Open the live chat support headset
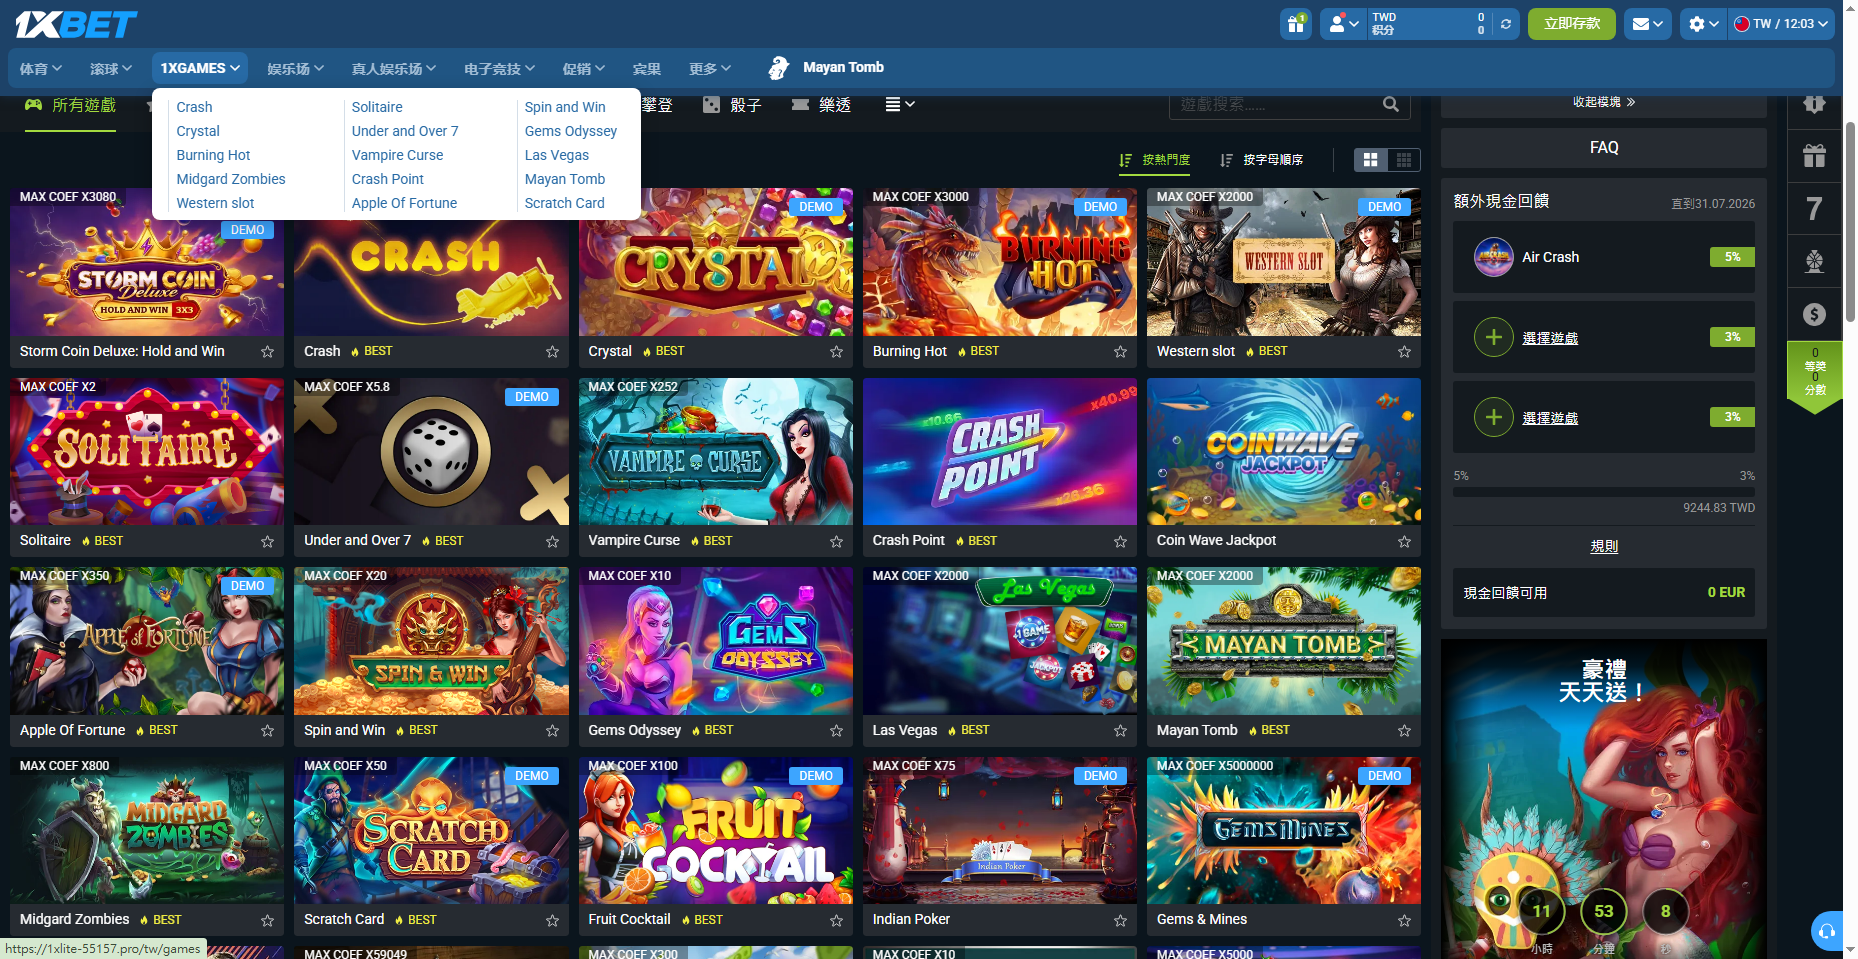Viewport: 1858px width, 959px height. point(1826,931)
